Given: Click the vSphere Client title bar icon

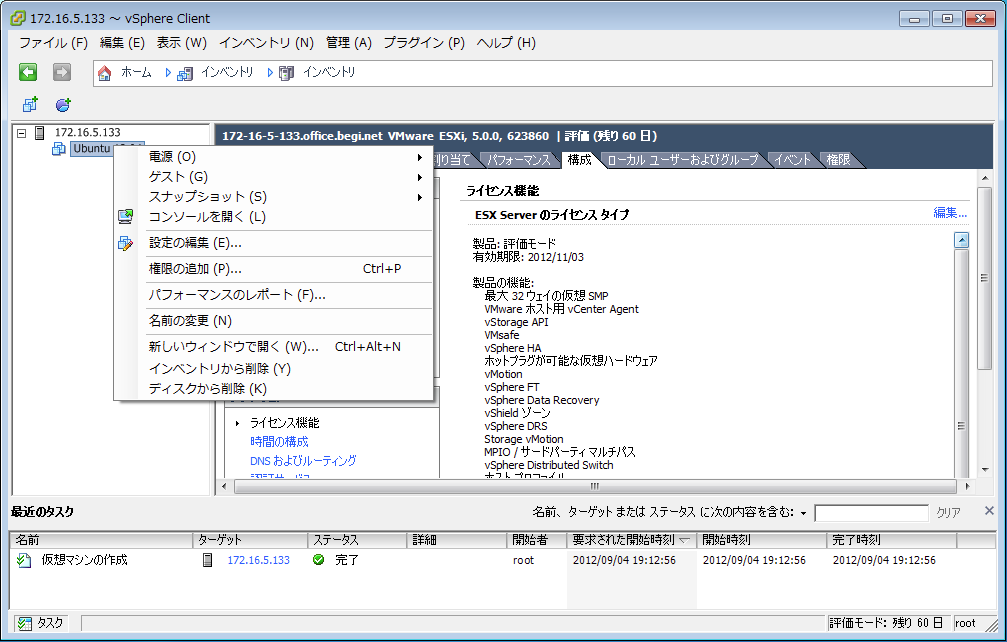Looking at the screenshot, I should pos(18,18).
